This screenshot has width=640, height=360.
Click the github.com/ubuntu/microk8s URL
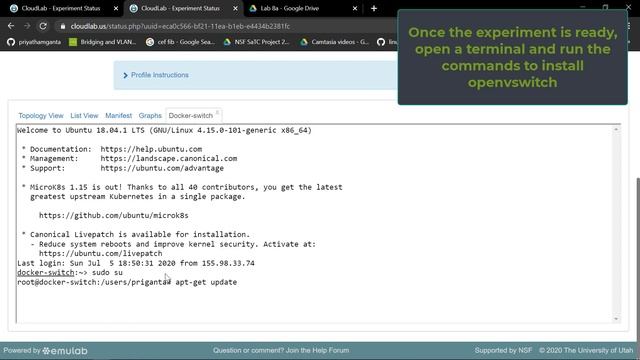click(x=113, y=216)
